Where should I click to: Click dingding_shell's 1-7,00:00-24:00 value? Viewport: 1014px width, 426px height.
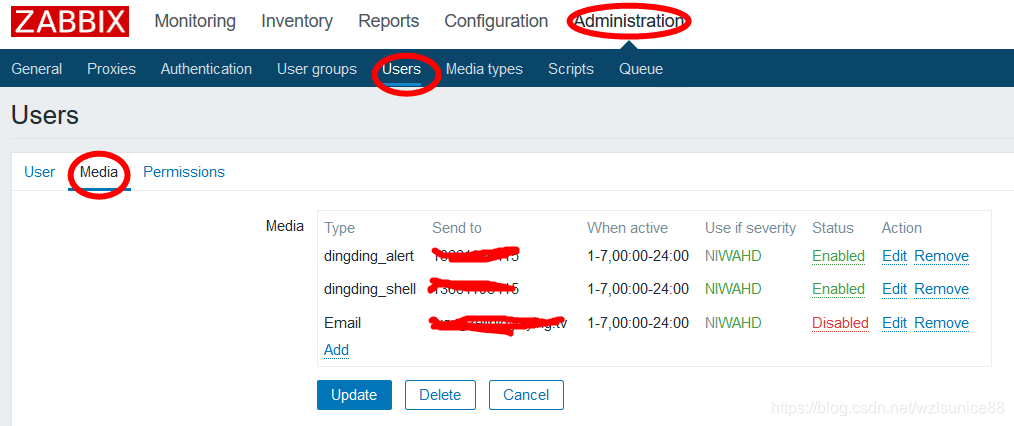pos(638,289)
